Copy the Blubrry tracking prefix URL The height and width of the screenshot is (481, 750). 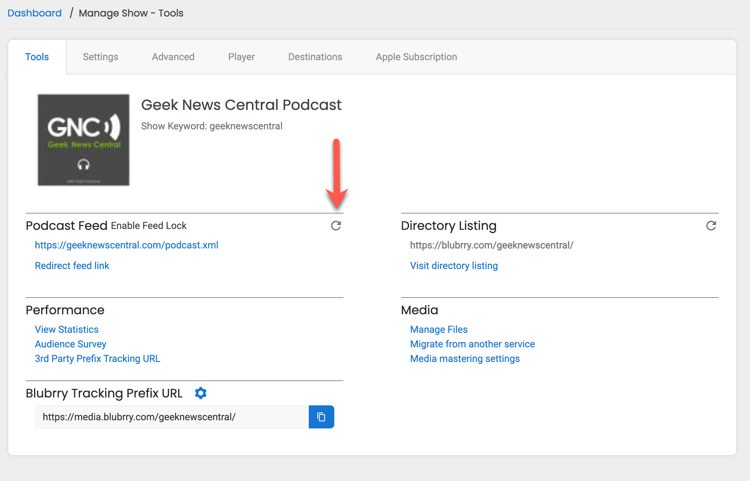tap(321, 417)
